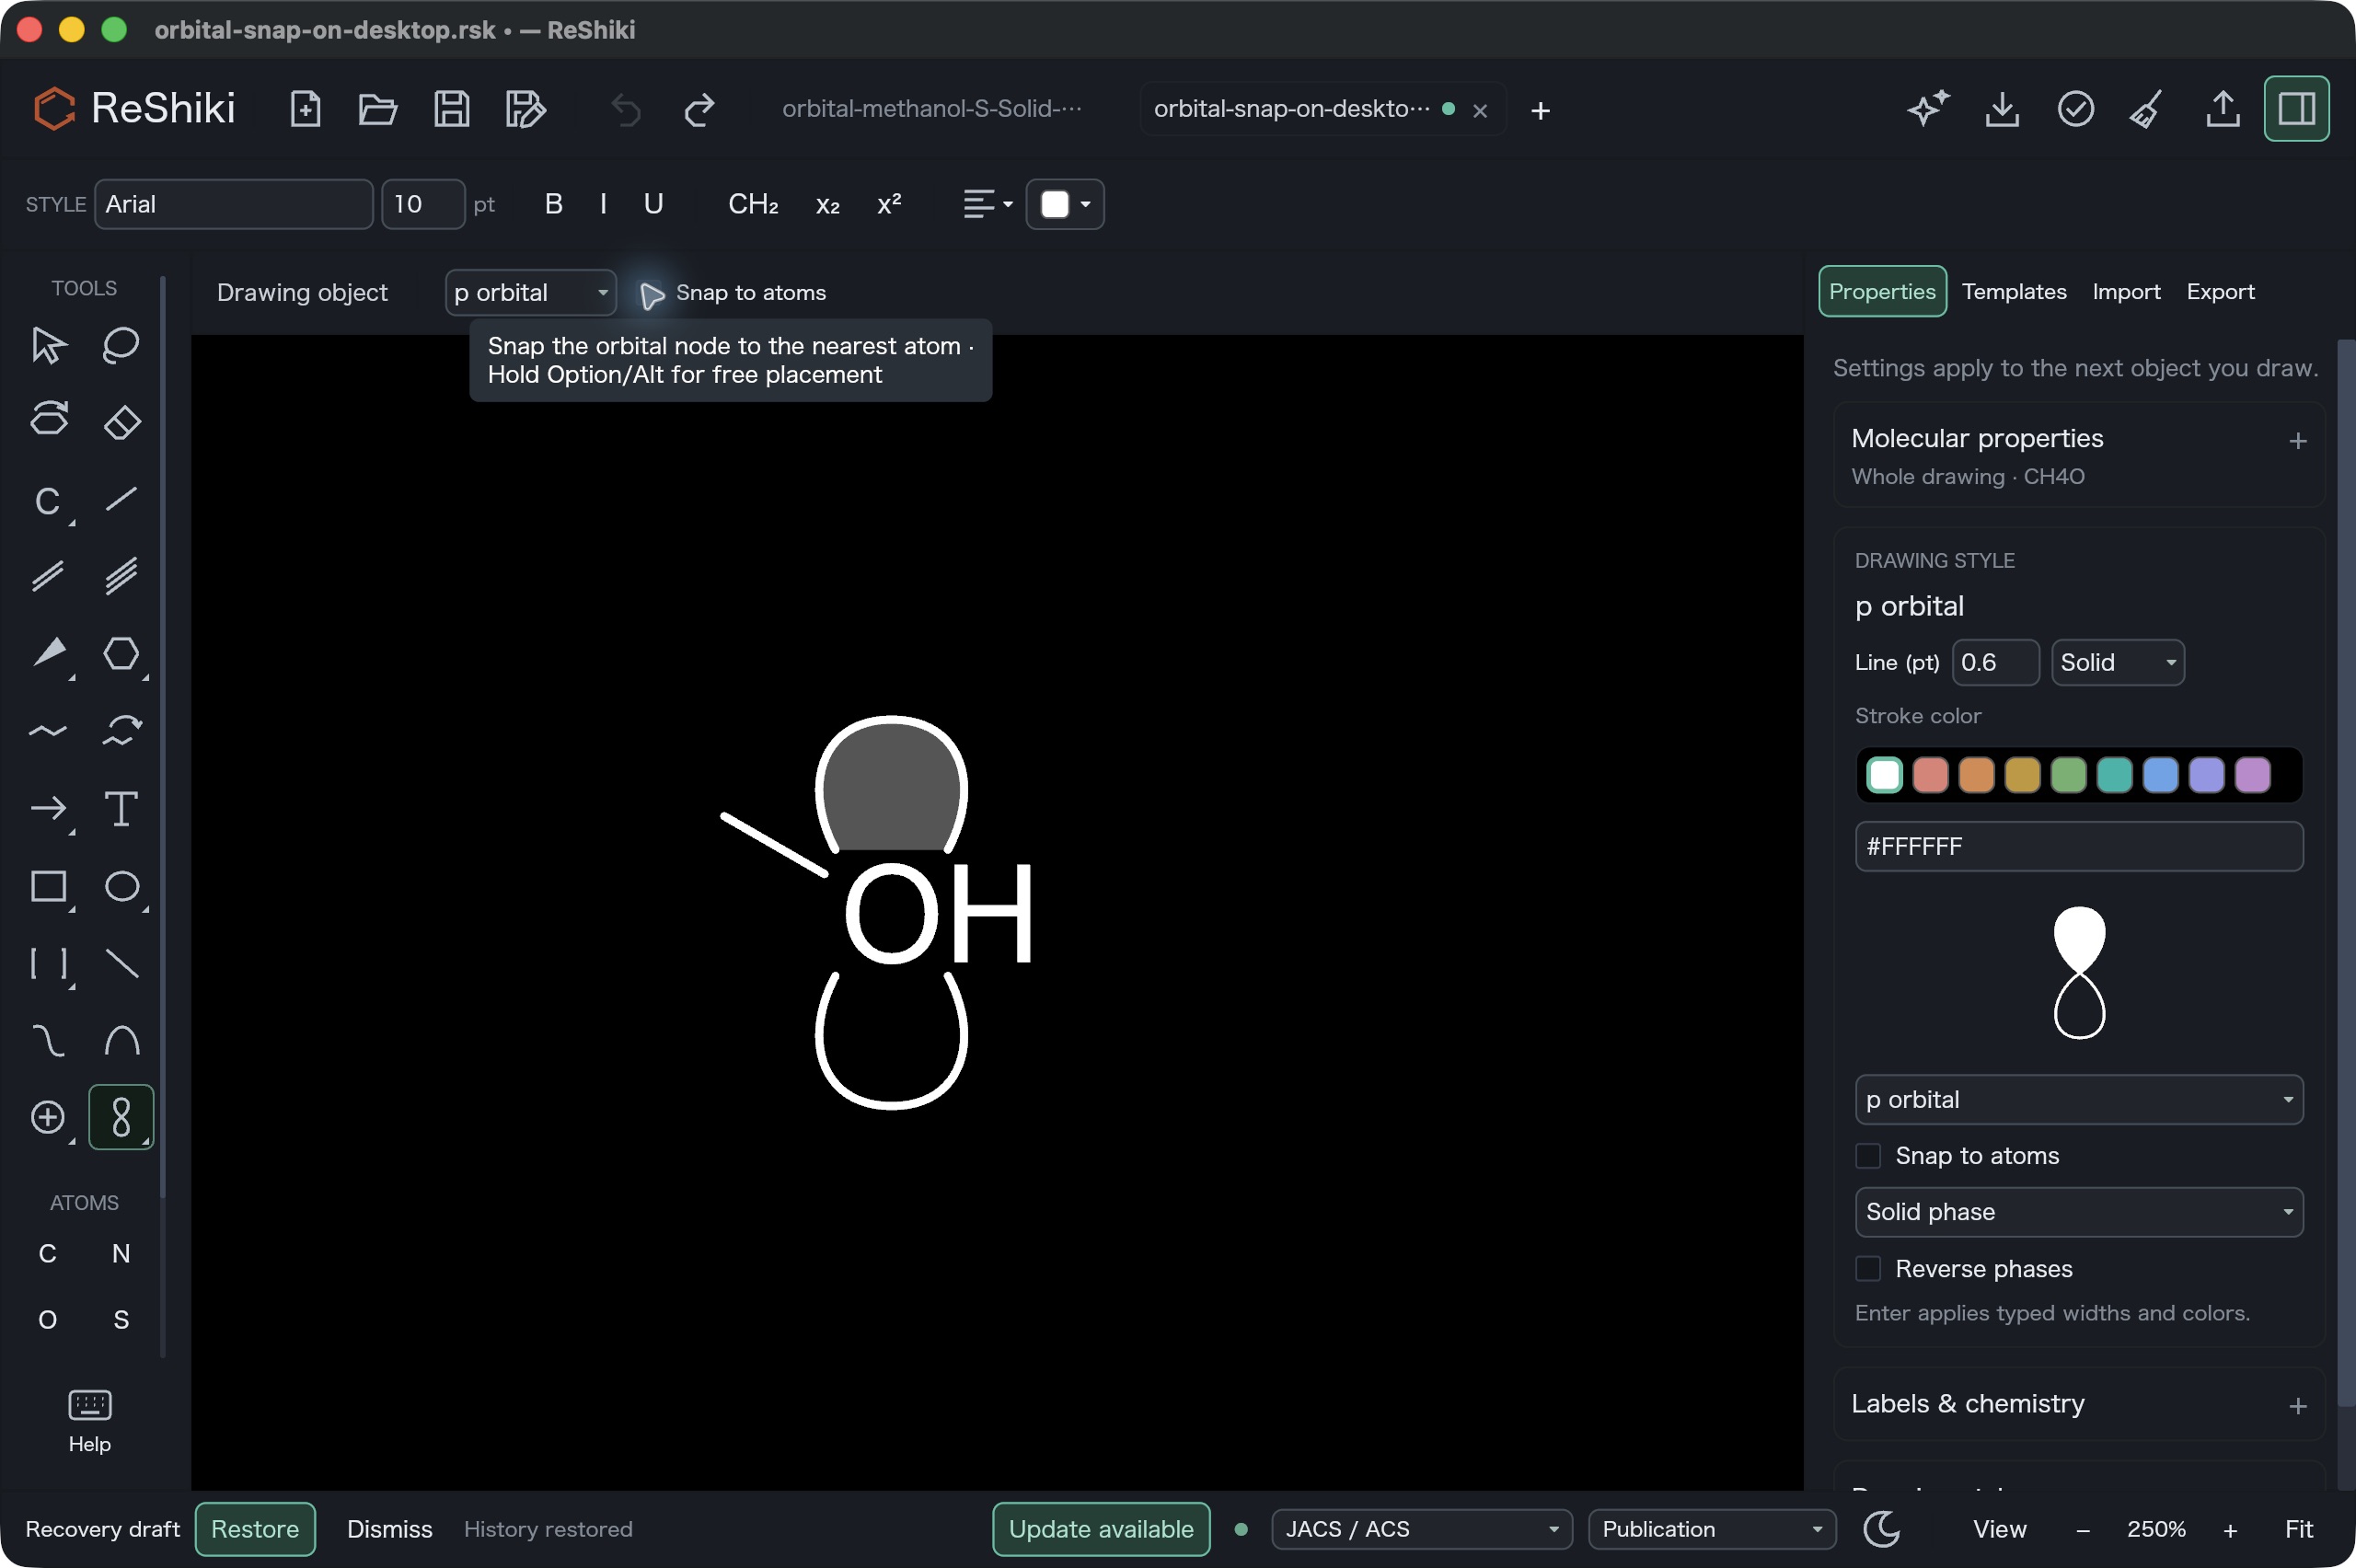The image size is (2356, 1568).
Task: Click the download icon in toolbar
Action: coord(2002,109)
